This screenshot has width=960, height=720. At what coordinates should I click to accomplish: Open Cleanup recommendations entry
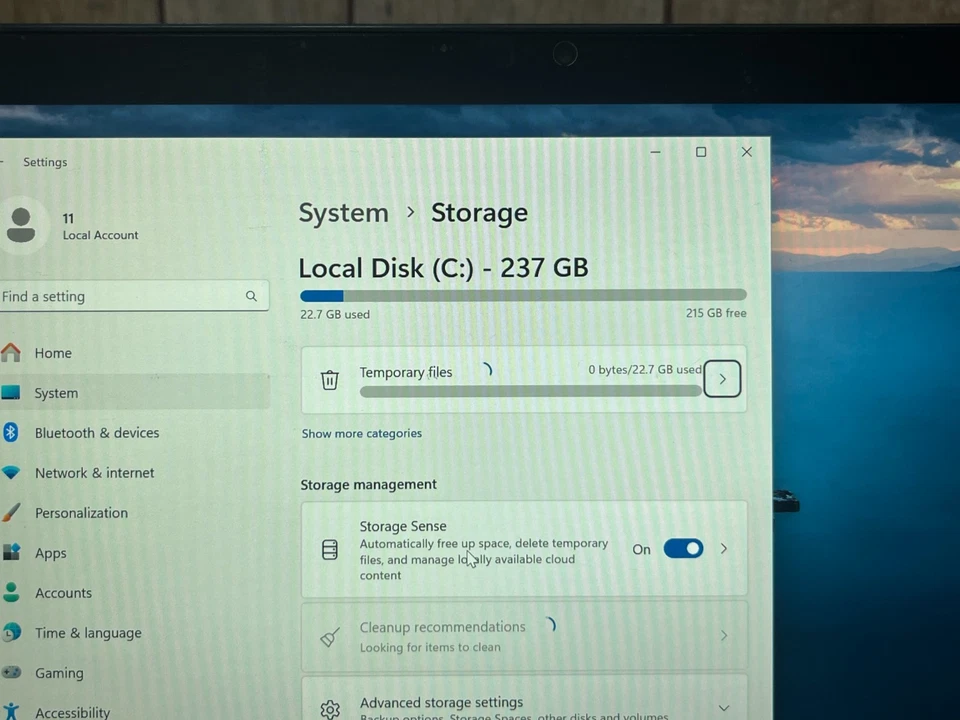point(524,636)
